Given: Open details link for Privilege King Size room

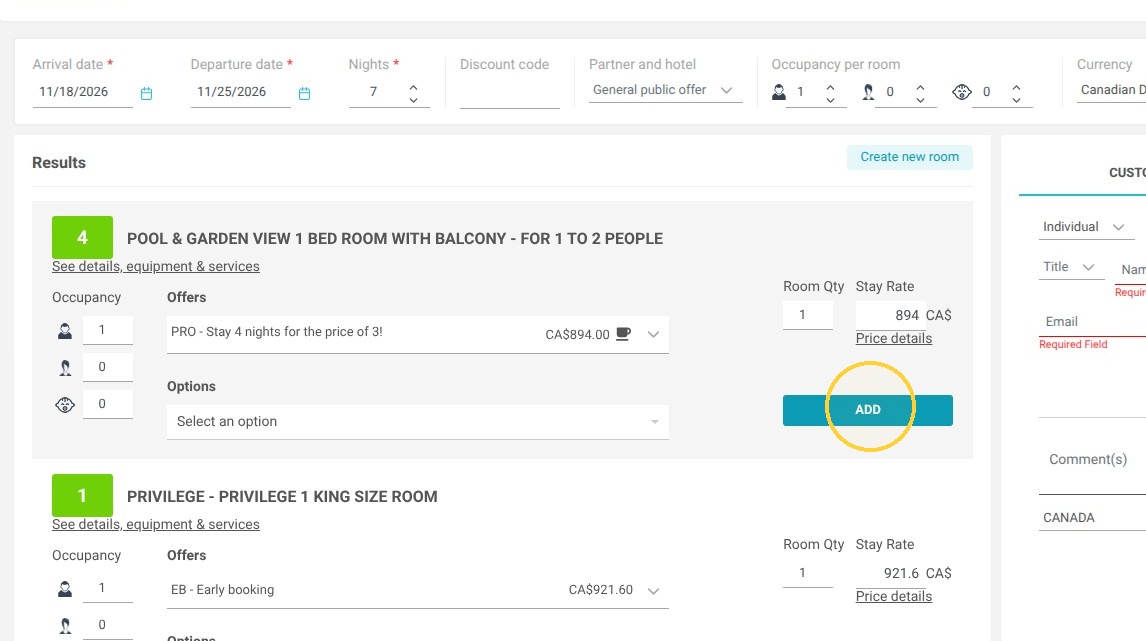Looking at the screenshot, I should point(156,525).
